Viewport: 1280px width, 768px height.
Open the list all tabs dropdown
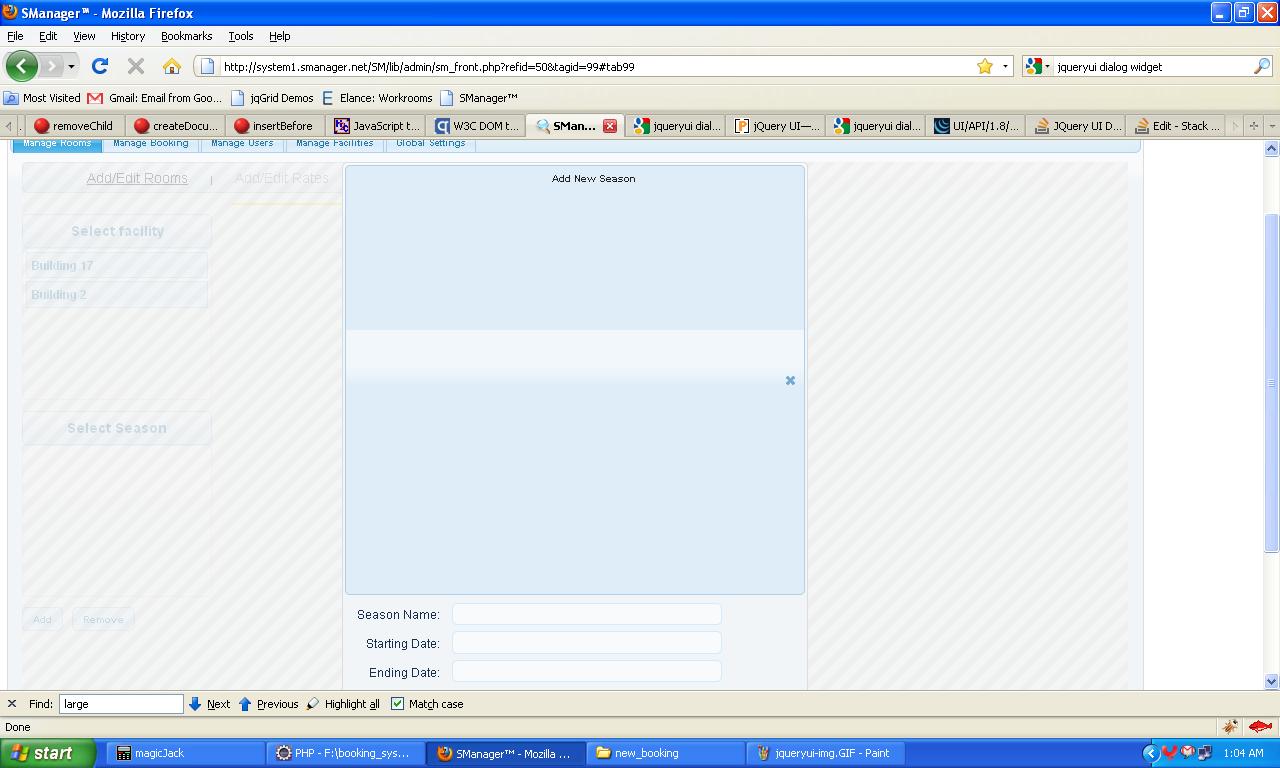point(1272,126)
